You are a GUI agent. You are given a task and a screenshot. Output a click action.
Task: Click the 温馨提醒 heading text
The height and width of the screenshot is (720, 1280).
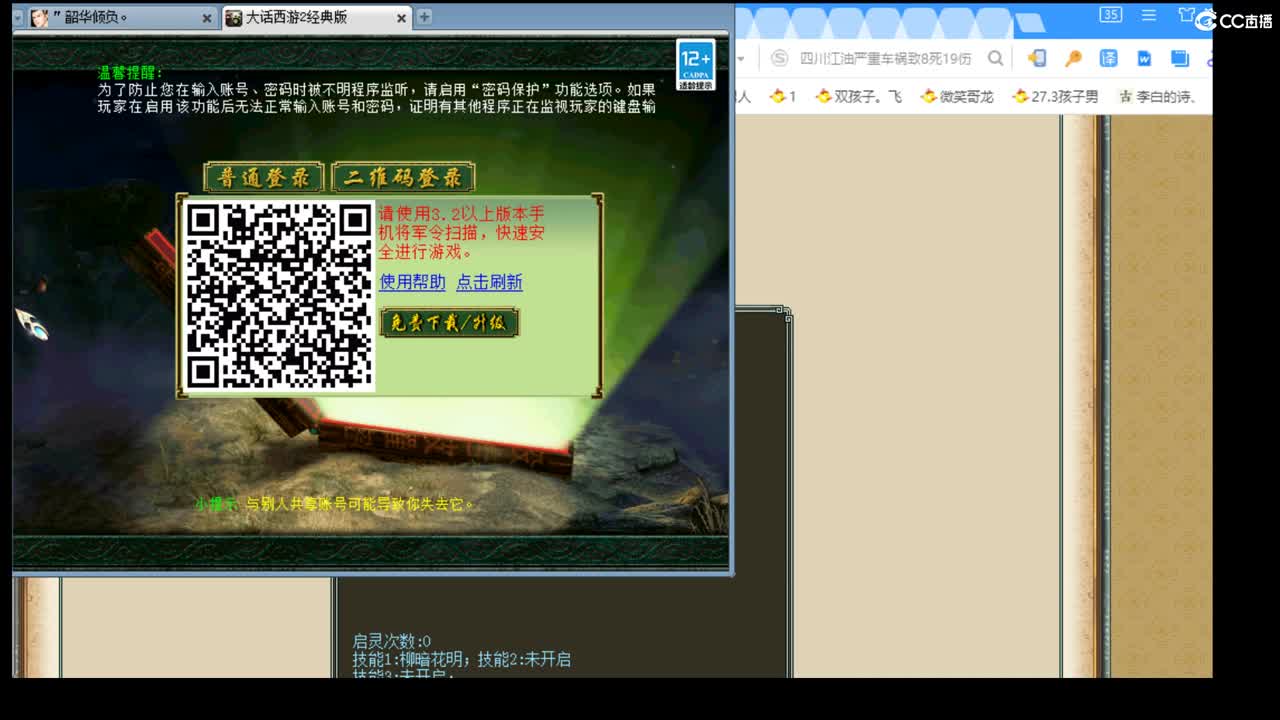130,73
